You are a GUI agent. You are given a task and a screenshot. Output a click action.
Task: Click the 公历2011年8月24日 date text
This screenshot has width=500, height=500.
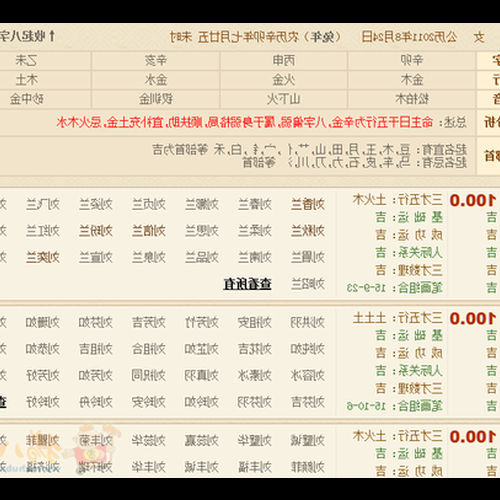[x=409, y=37]
